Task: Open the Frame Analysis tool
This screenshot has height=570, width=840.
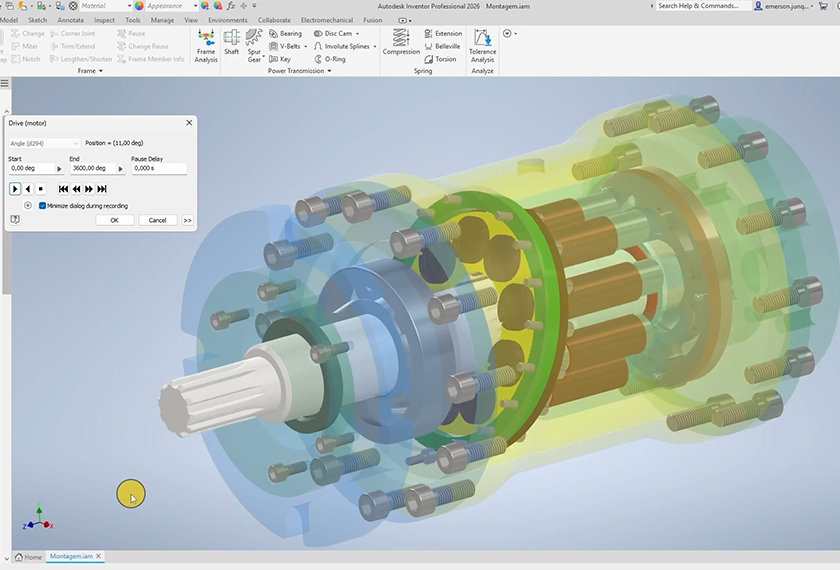Action: pyautogui.click(x=206, y=46)
